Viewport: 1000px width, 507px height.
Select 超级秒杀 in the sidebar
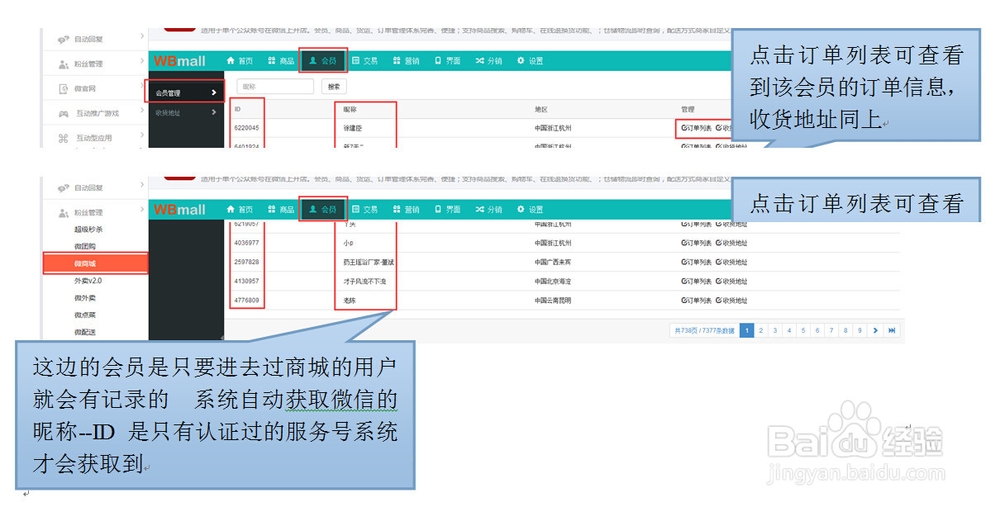click(88, 229)
